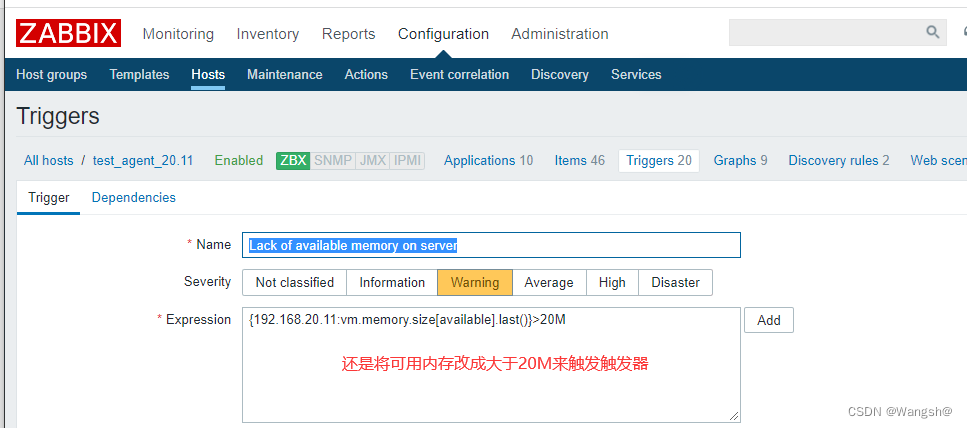Open Items 46 link
Image resolution: width=967 pixels, height=428 pixels.
[x=580, y=161]
